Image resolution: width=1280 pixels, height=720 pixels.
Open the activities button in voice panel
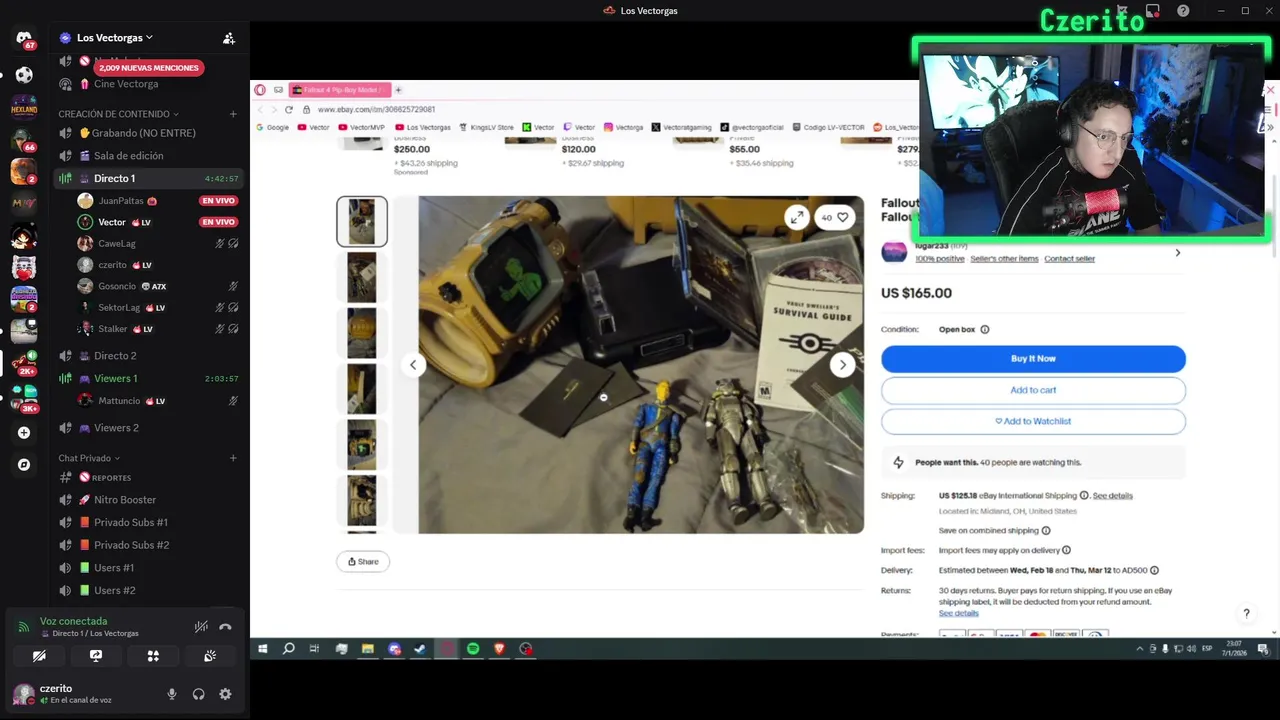coord(153,656)
